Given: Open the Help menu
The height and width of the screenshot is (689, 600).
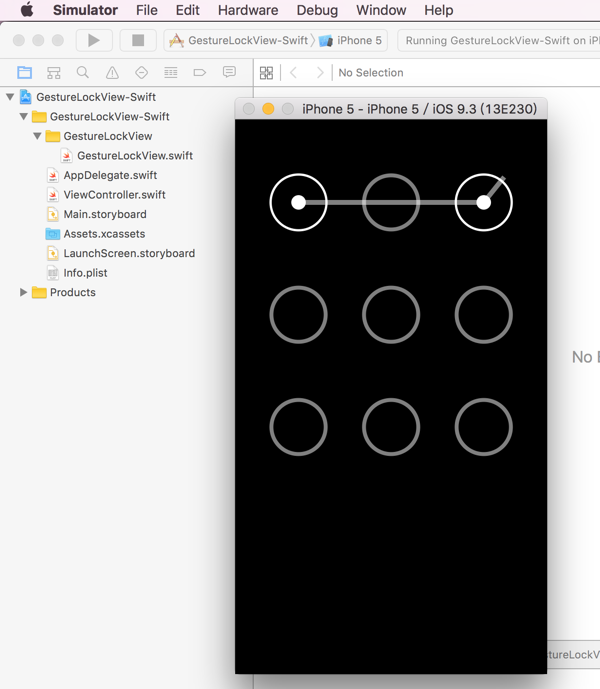Looking at the screenshot, I should pyautogui.click(x=438, y=10).
